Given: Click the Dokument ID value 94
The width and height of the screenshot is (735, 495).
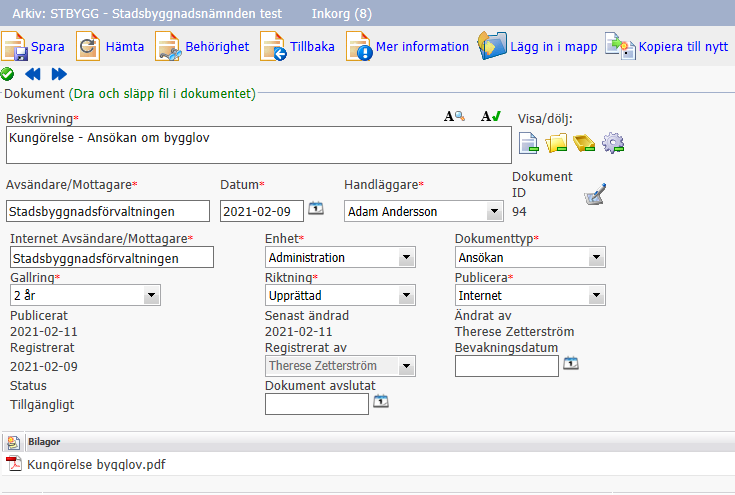Looking at the screenshot, I should point(519,212).
